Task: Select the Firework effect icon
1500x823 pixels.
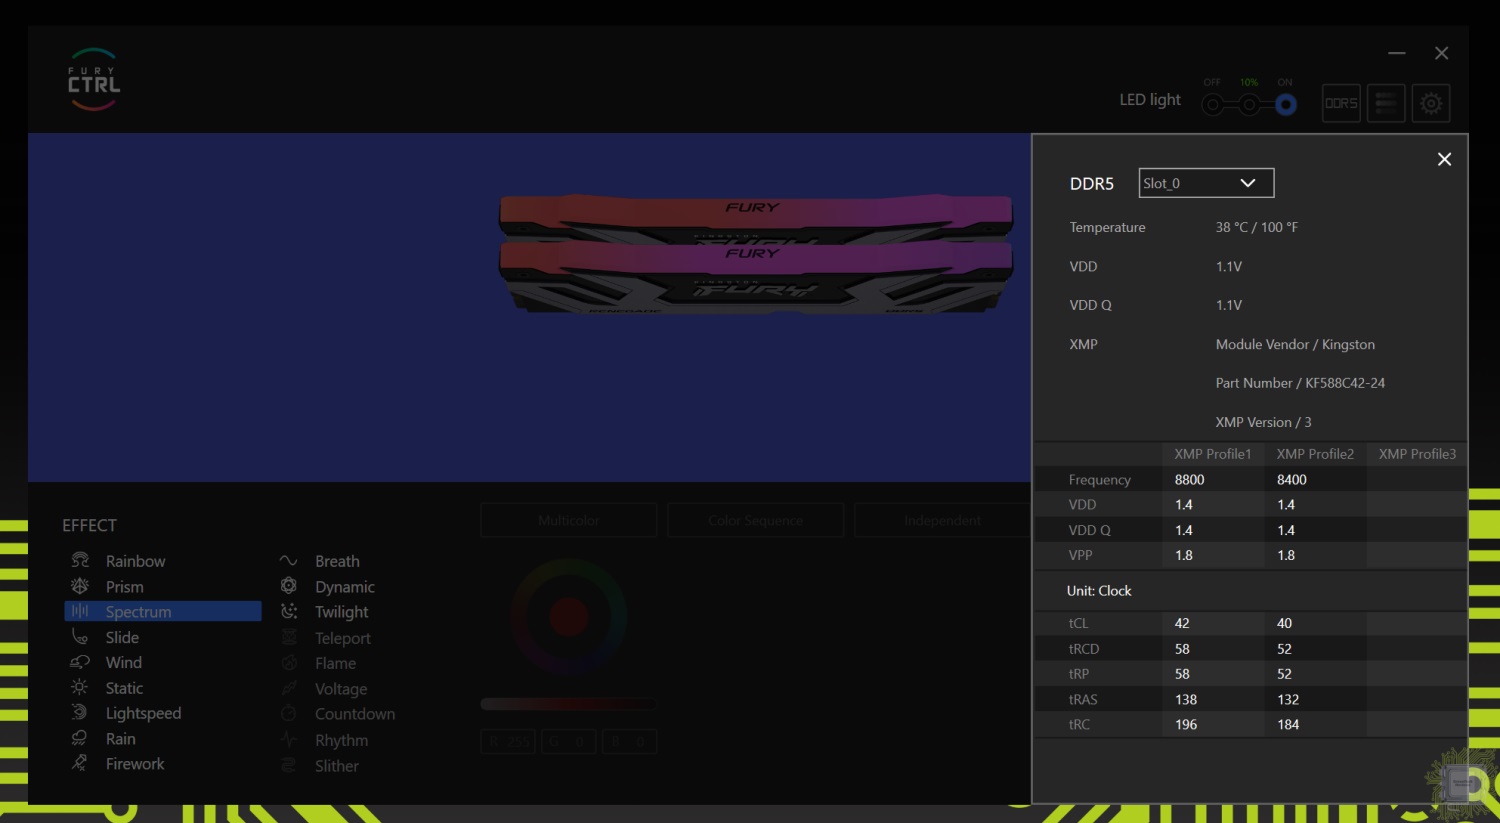Action: tap(80, 764)
